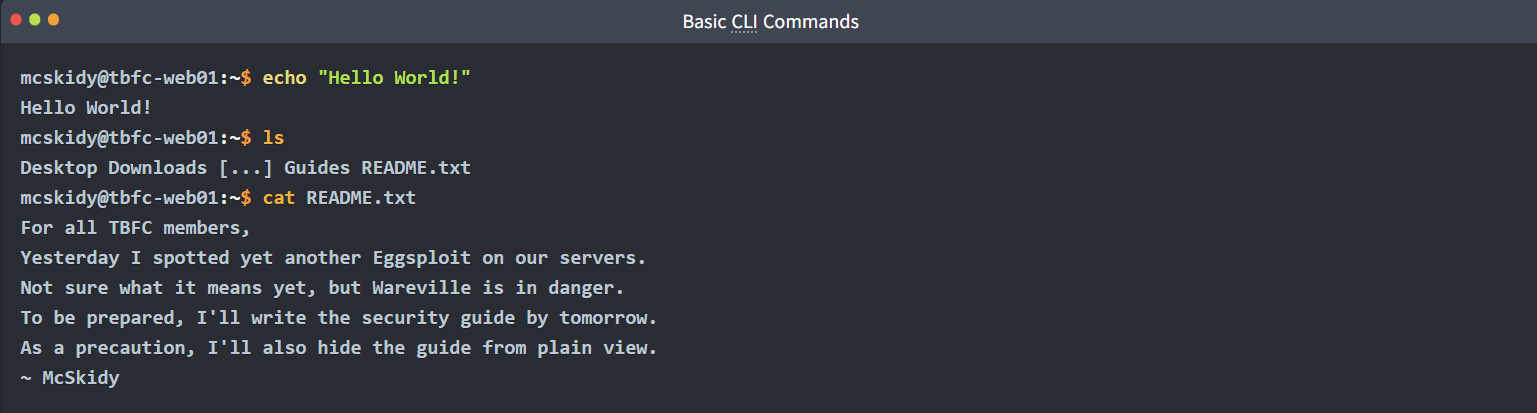Click the red window dot
1537x413 pixels.
tap(16, 20)
